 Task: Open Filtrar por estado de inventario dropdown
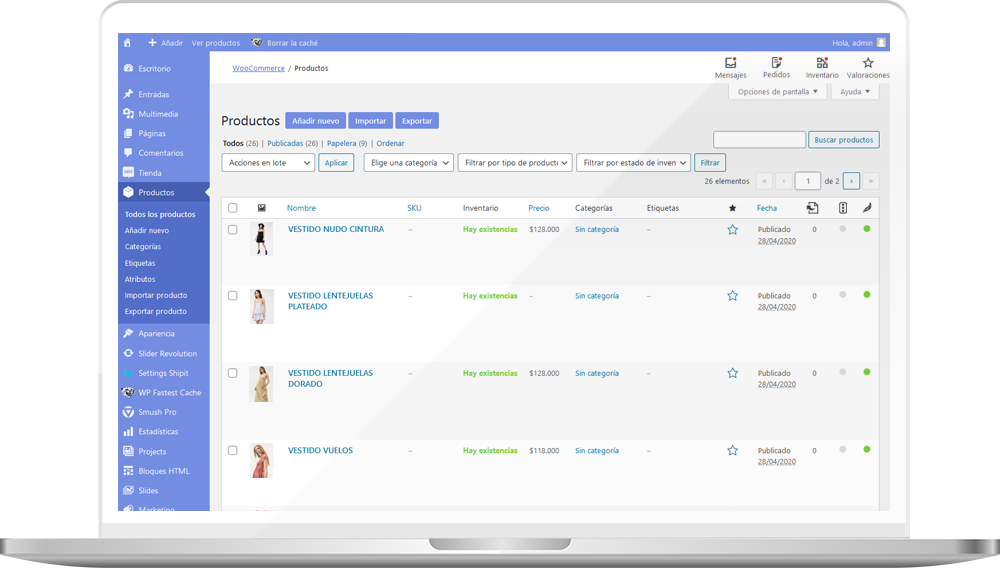[633, 163]
